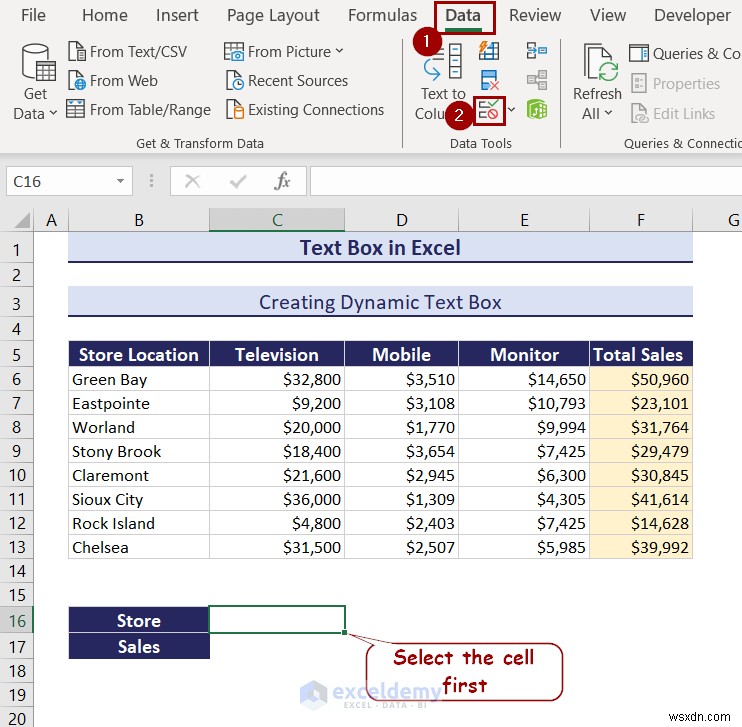Click the 'Sioux City' cell
This screenshot has height=727, width=742.
coord(139,499)
